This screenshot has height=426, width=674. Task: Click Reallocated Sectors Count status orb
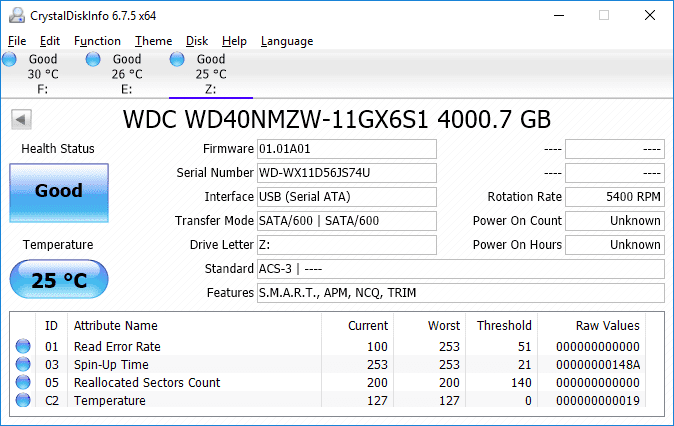pyautogui.click(x=23, y=383)
